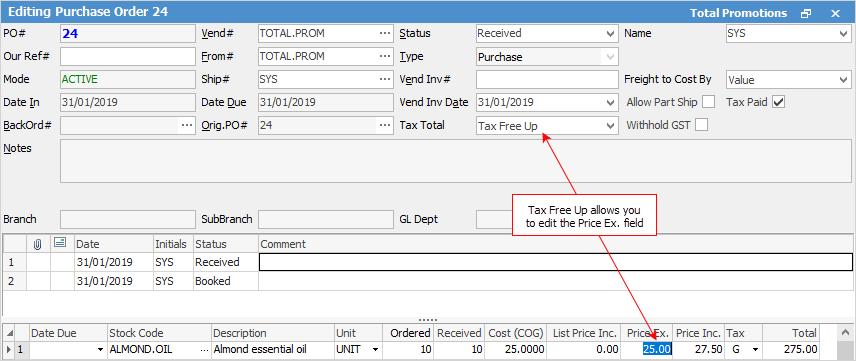Click the Price Inc. cell showing 27.50

(x=699, y=350)
